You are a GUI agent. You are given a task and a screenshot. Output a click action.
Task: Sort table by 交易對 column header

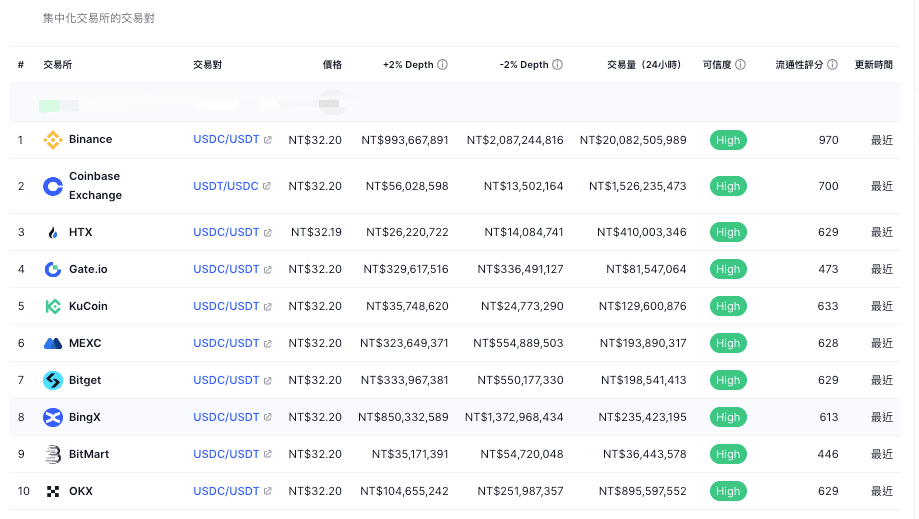coord(207,64)
